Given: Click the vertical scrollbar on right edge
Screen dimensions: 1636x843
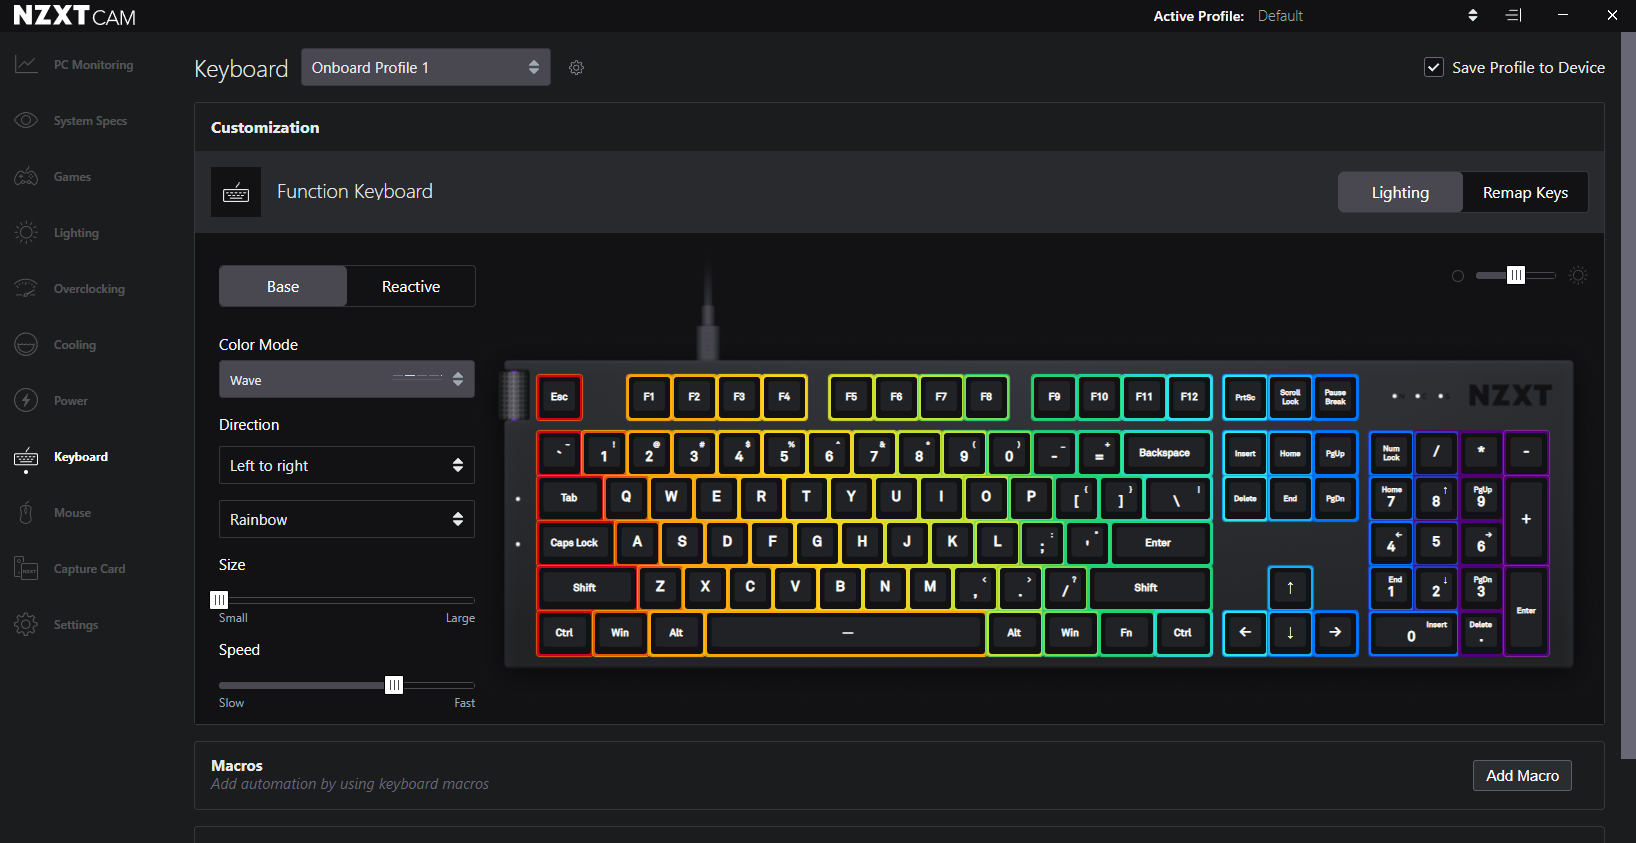Looking at the screenshot, I should [x=1628, y=395].
